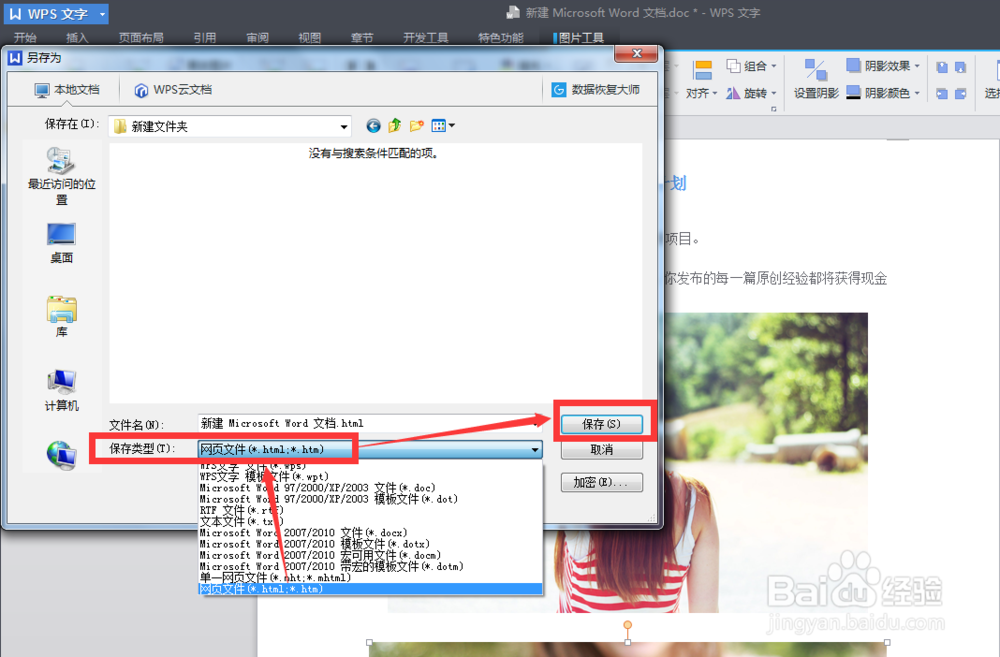Switch to the 插入 ribbon tab
The height and width of the screenshot is (657, 1000).
(x=77, y=38)
